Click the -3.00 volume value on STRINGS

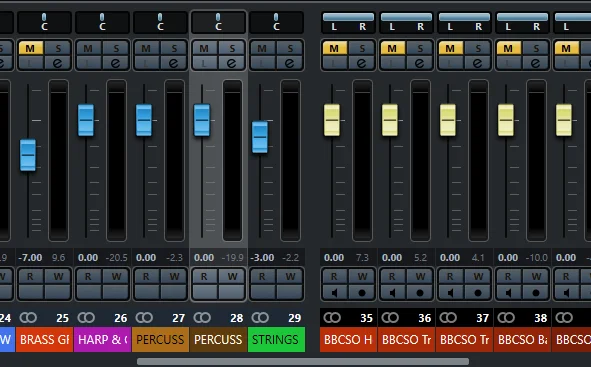click(x=262, y=258)
